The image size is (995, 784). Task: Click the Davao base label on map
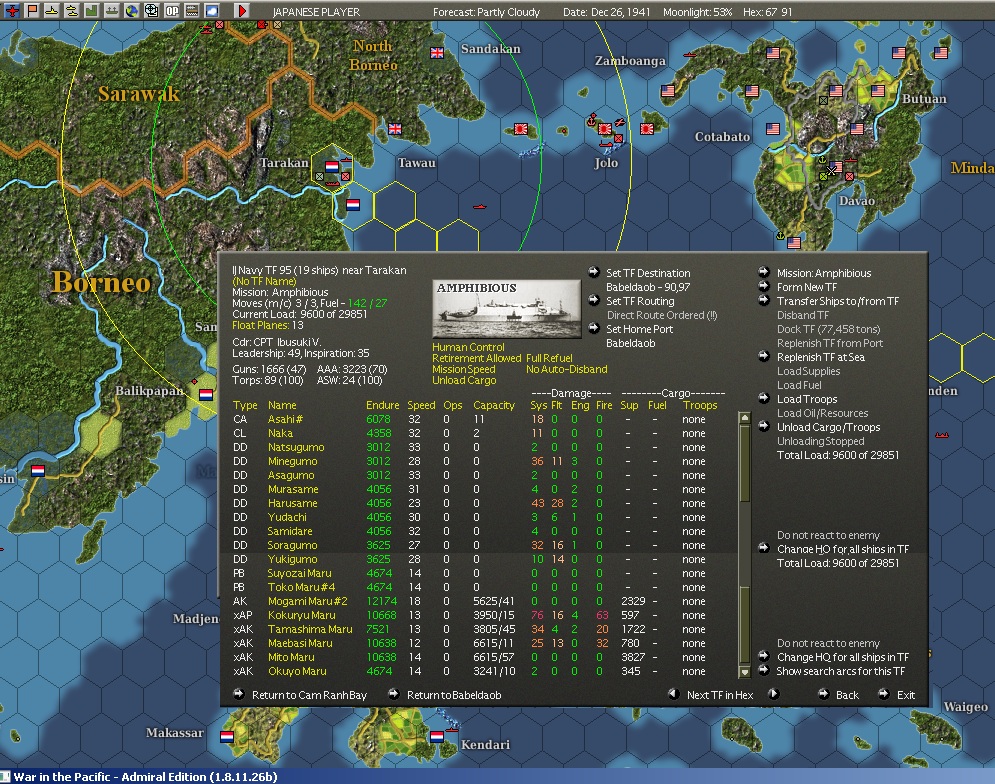click(857, 201)
